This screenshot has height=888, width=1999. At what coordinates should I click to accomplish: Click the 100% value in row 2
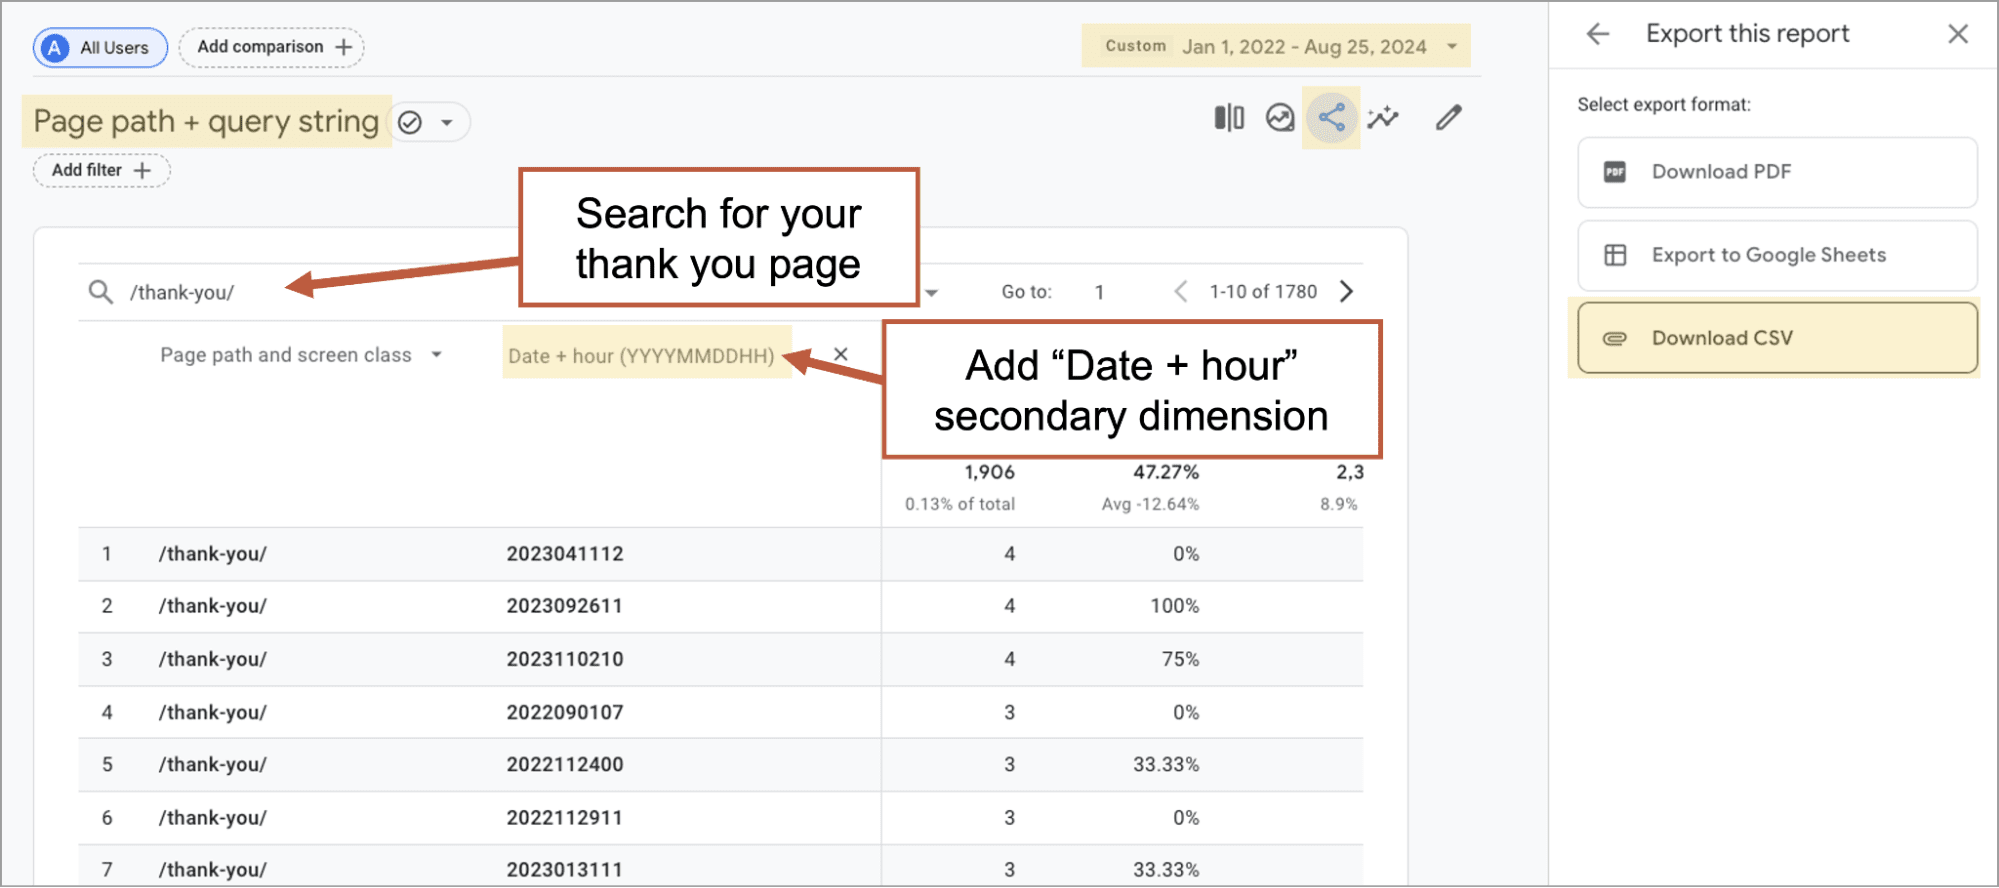coord(1175,606)
